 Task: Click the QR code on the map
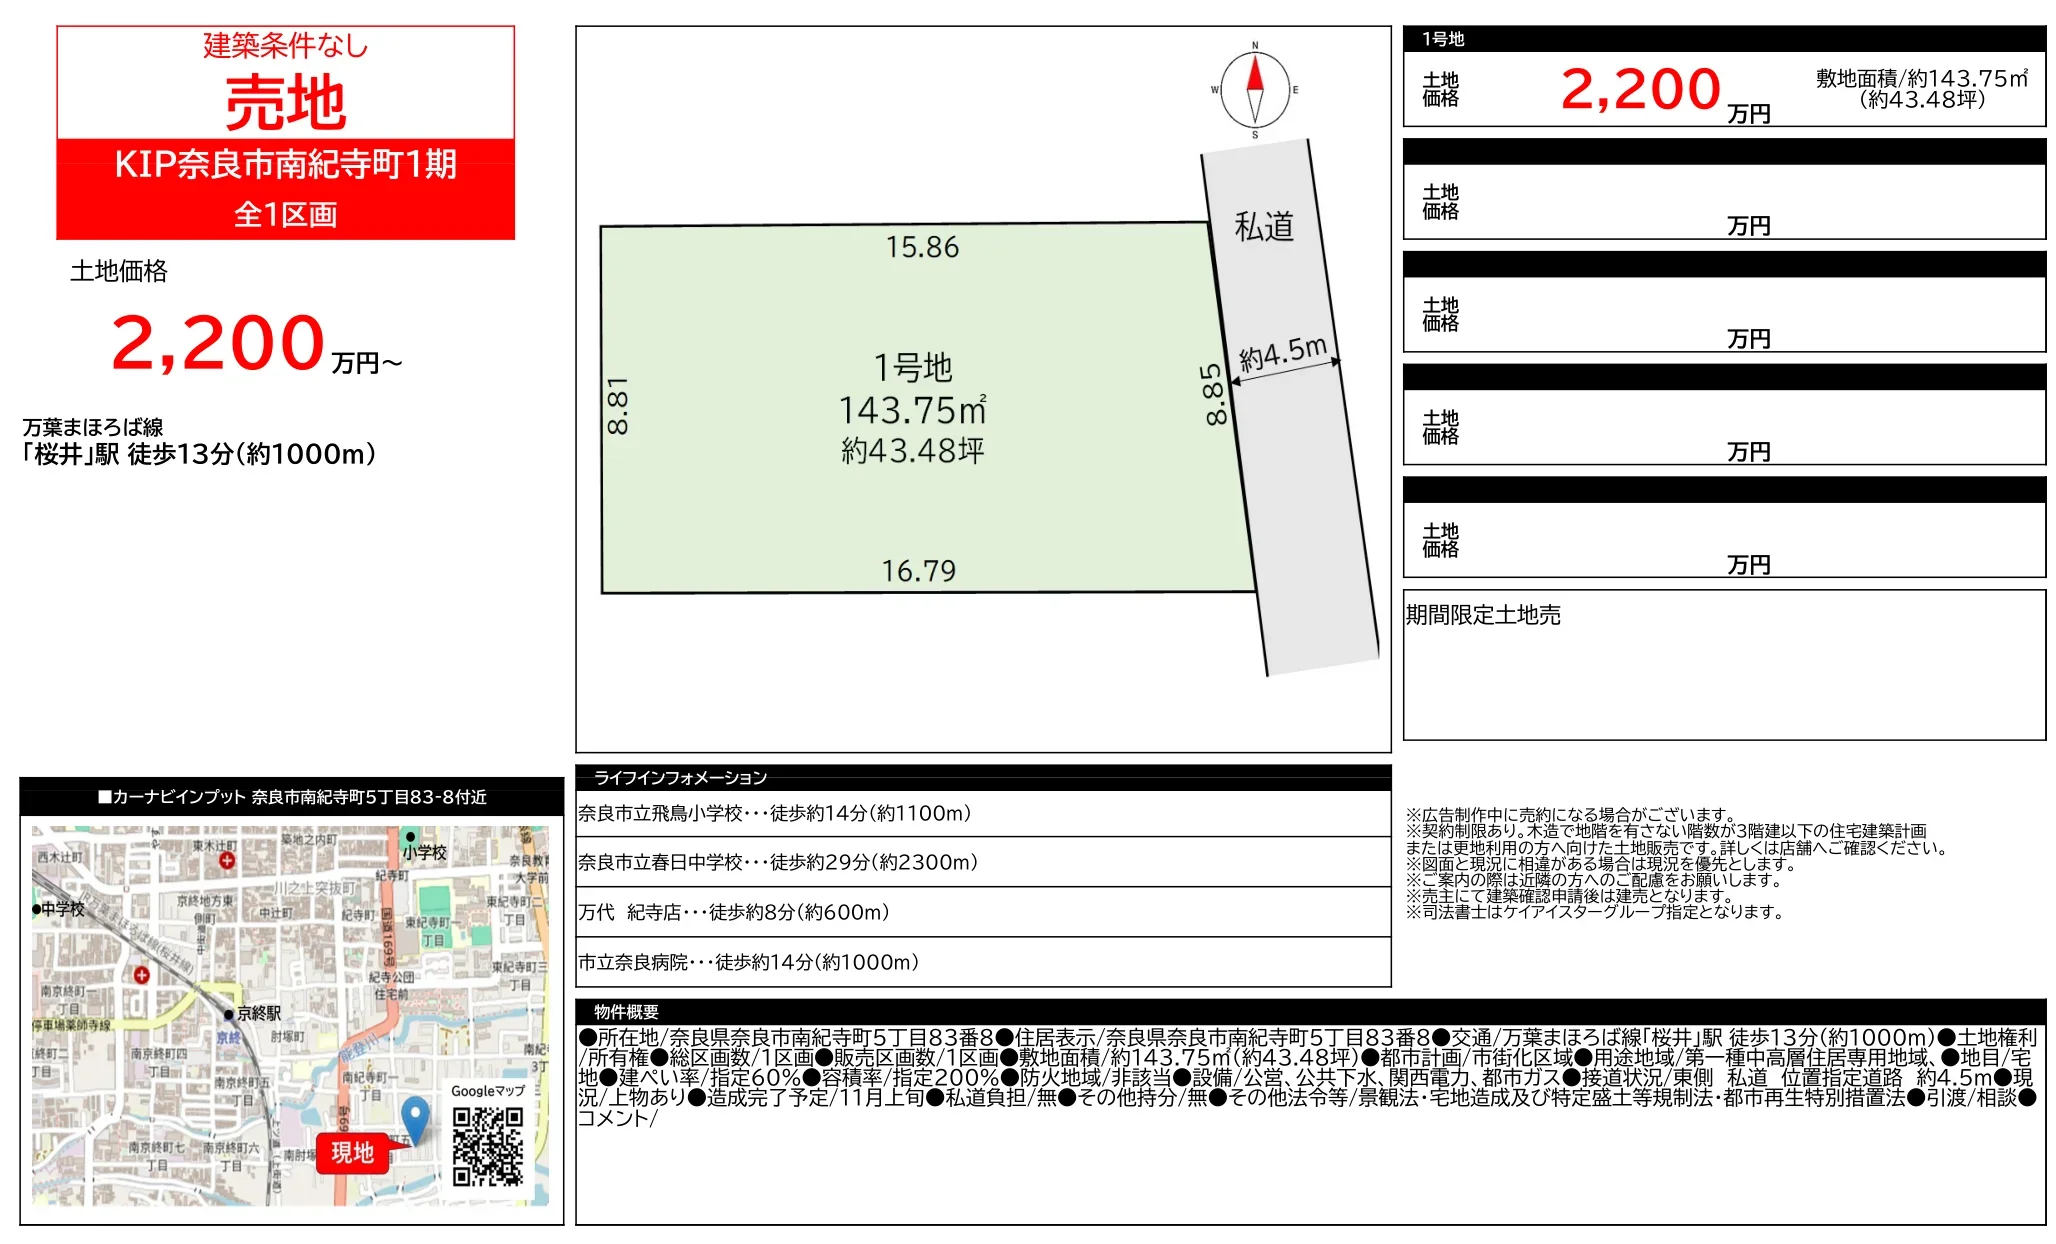click(488, 1146)
